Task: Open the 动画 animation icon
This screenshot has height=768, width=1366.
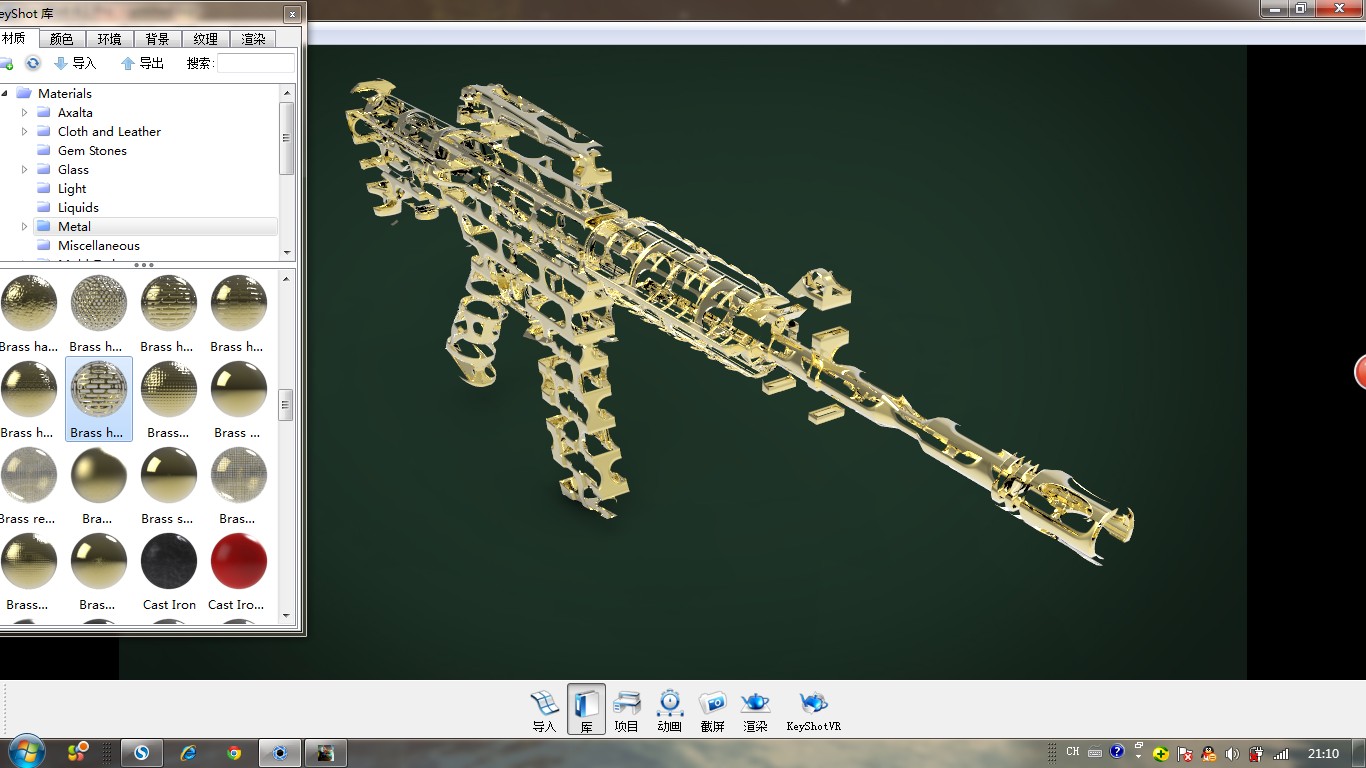Action: coord(670,711)
